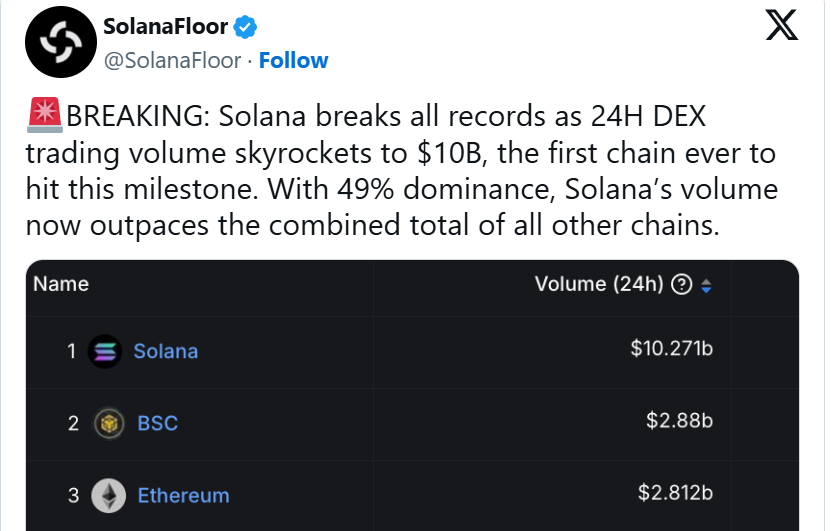
Task: Open the BSC chain link
Action: point(157,423)
